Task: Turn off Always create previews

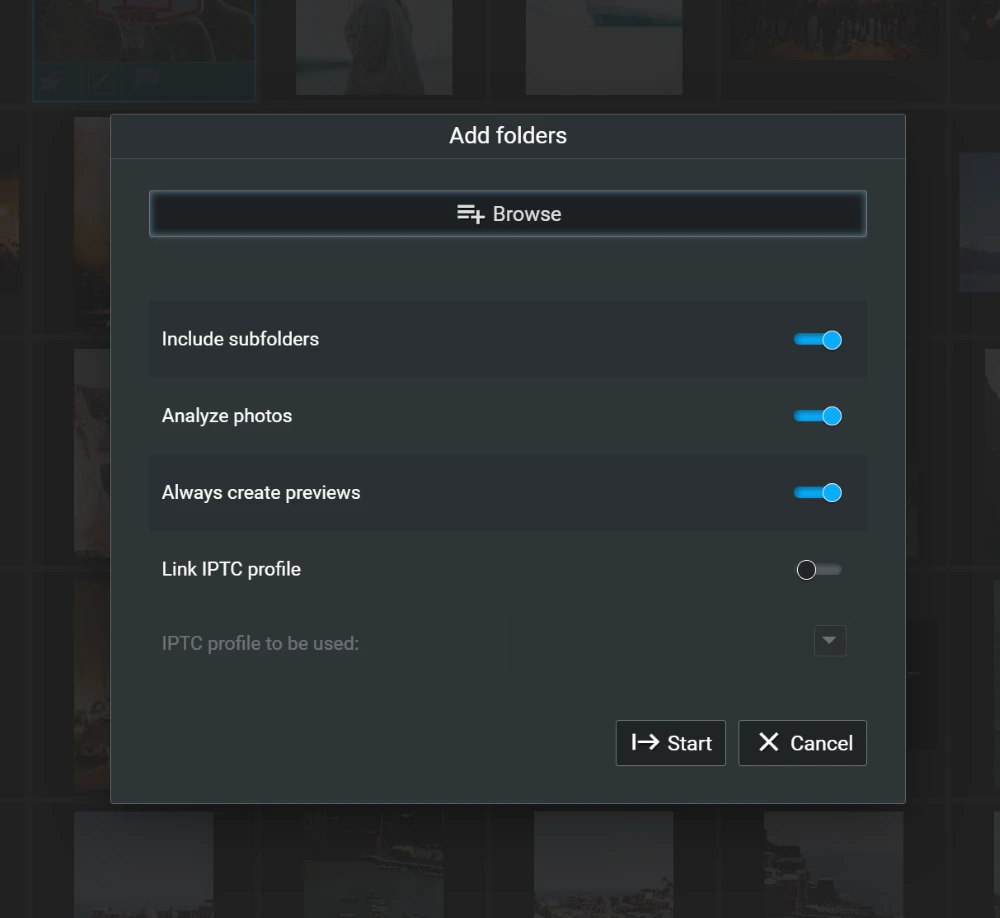Action: (x=817, y=492)
